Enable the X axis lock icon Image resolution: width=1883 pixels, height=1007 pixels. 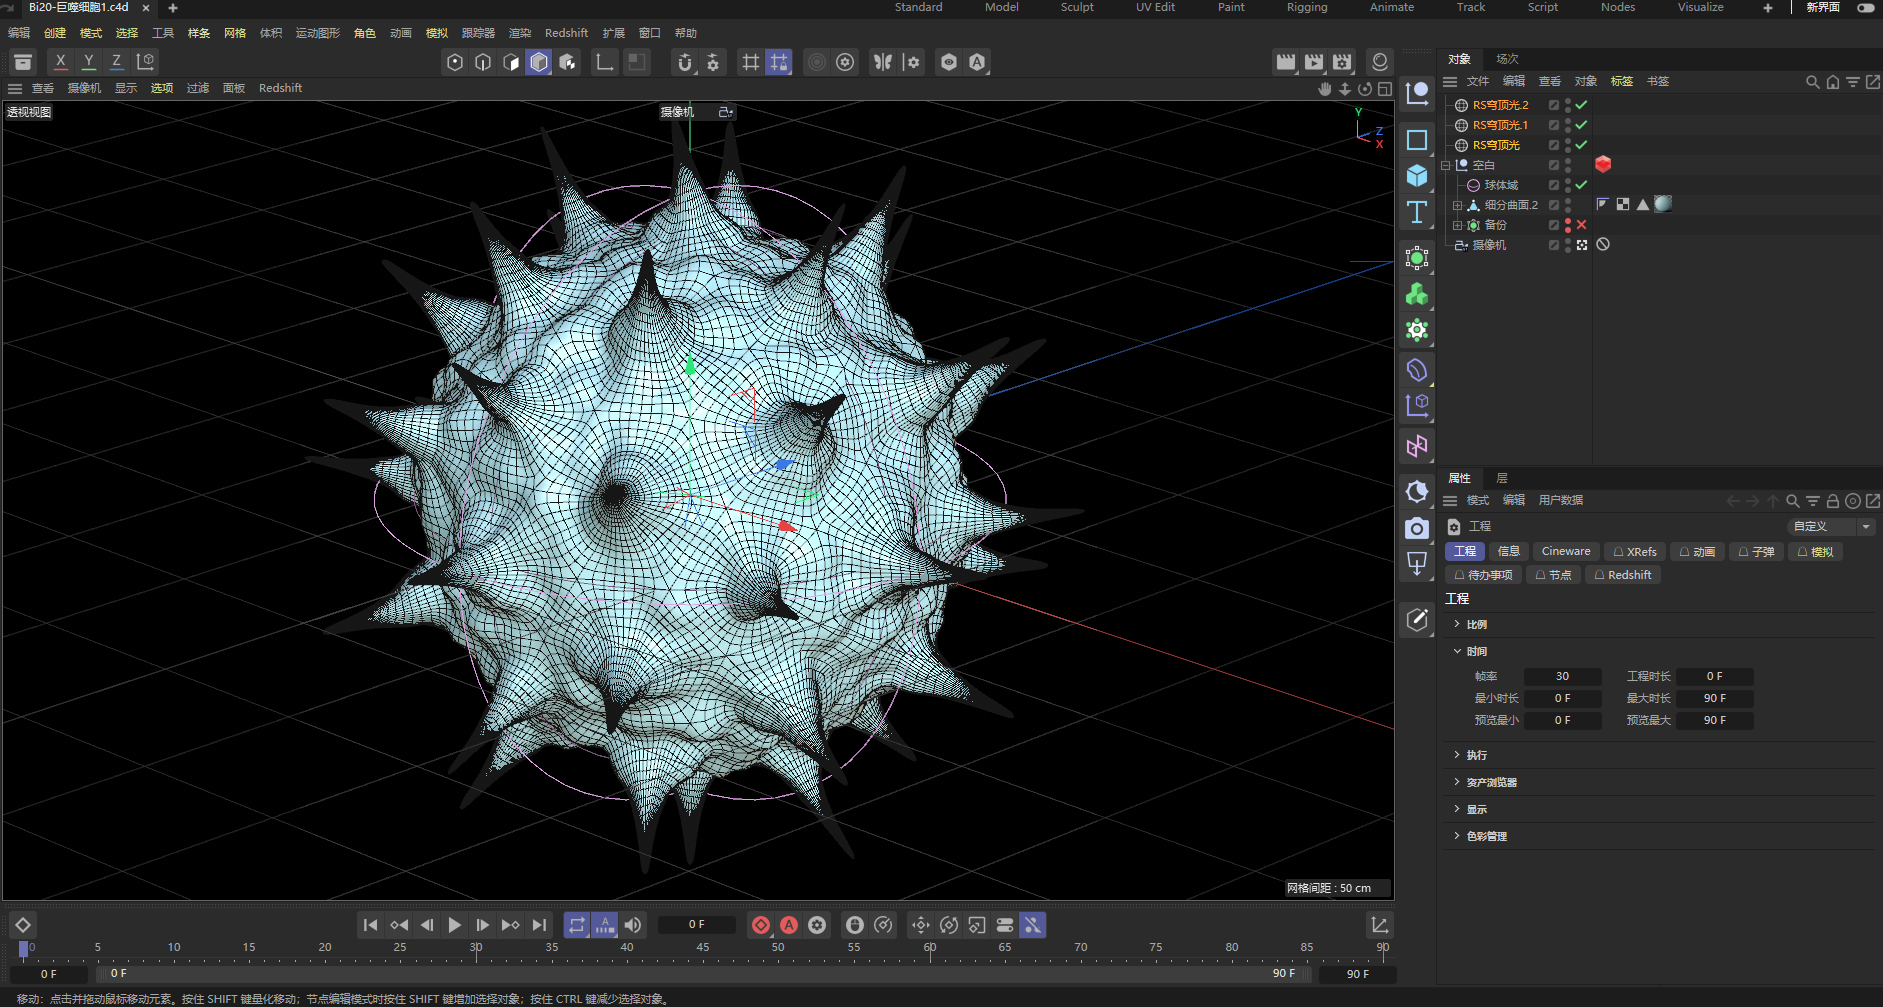tap(61, 62)
